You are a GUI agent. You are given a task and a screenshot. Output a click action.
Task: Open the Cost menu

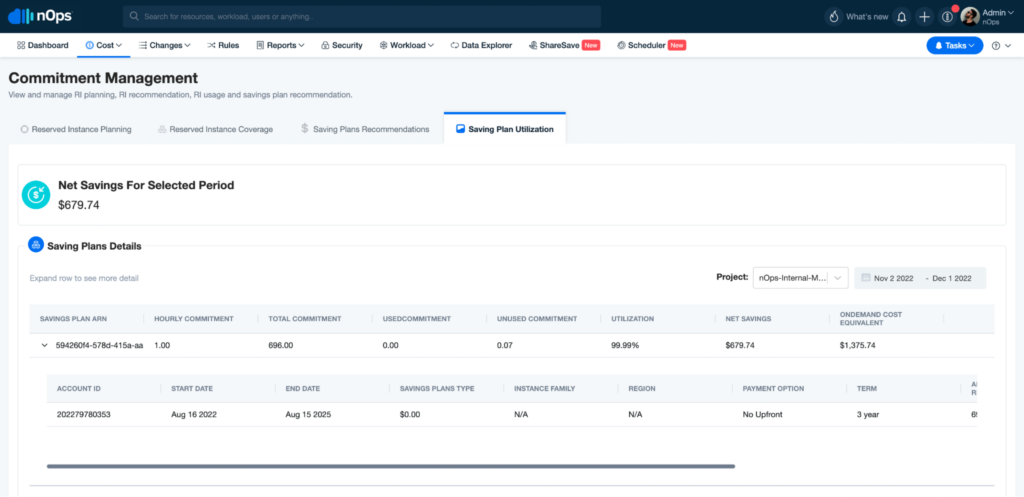(104, 46)
